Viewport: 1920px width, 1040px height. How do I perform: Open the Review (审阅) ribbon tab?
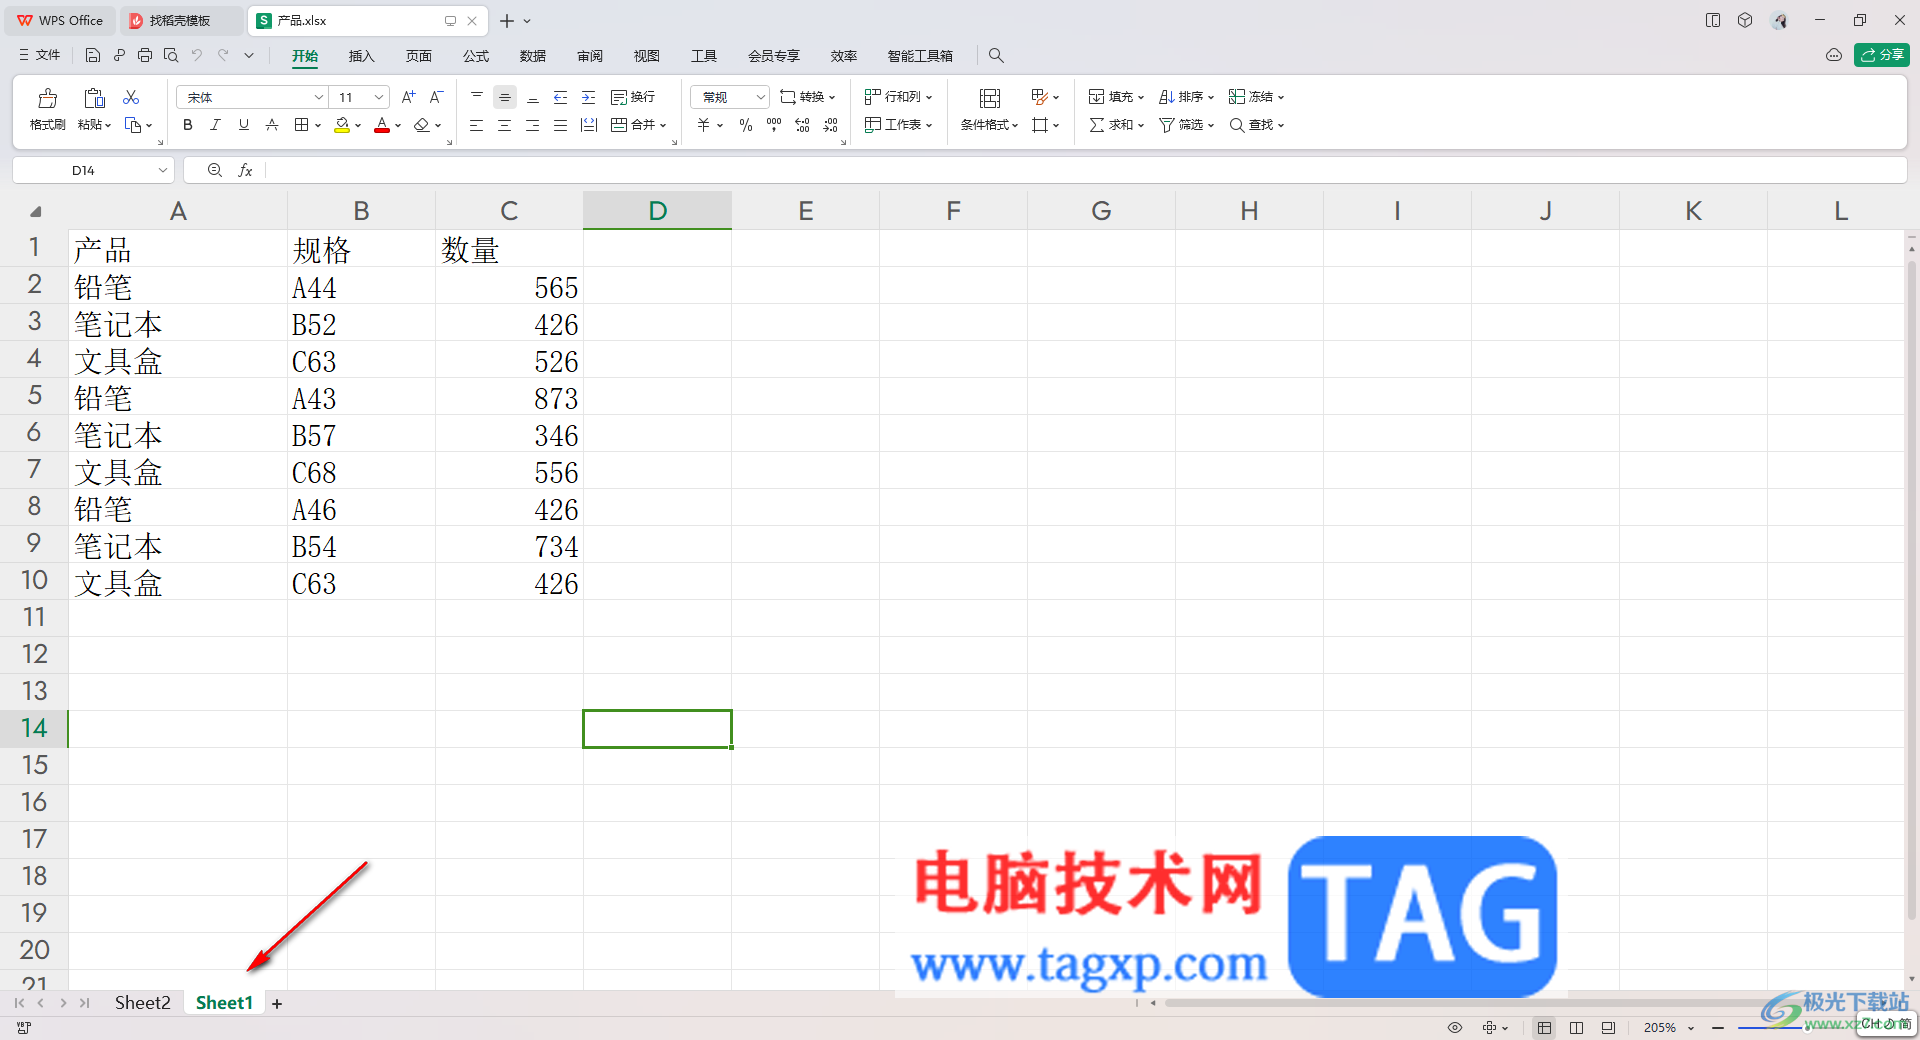click(590, 55)
